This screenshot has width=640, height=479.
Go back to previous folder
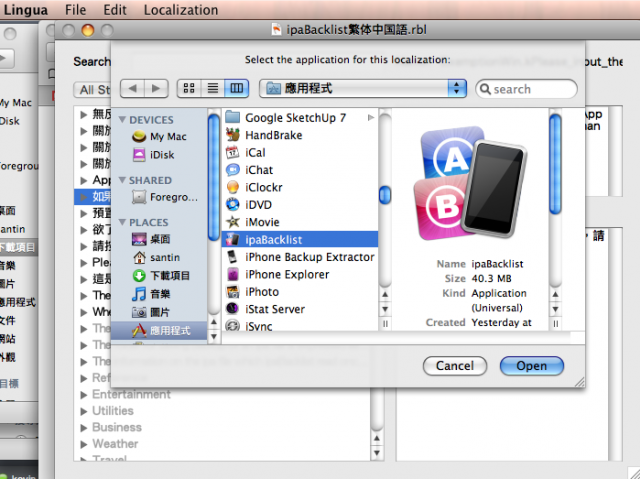132,88
